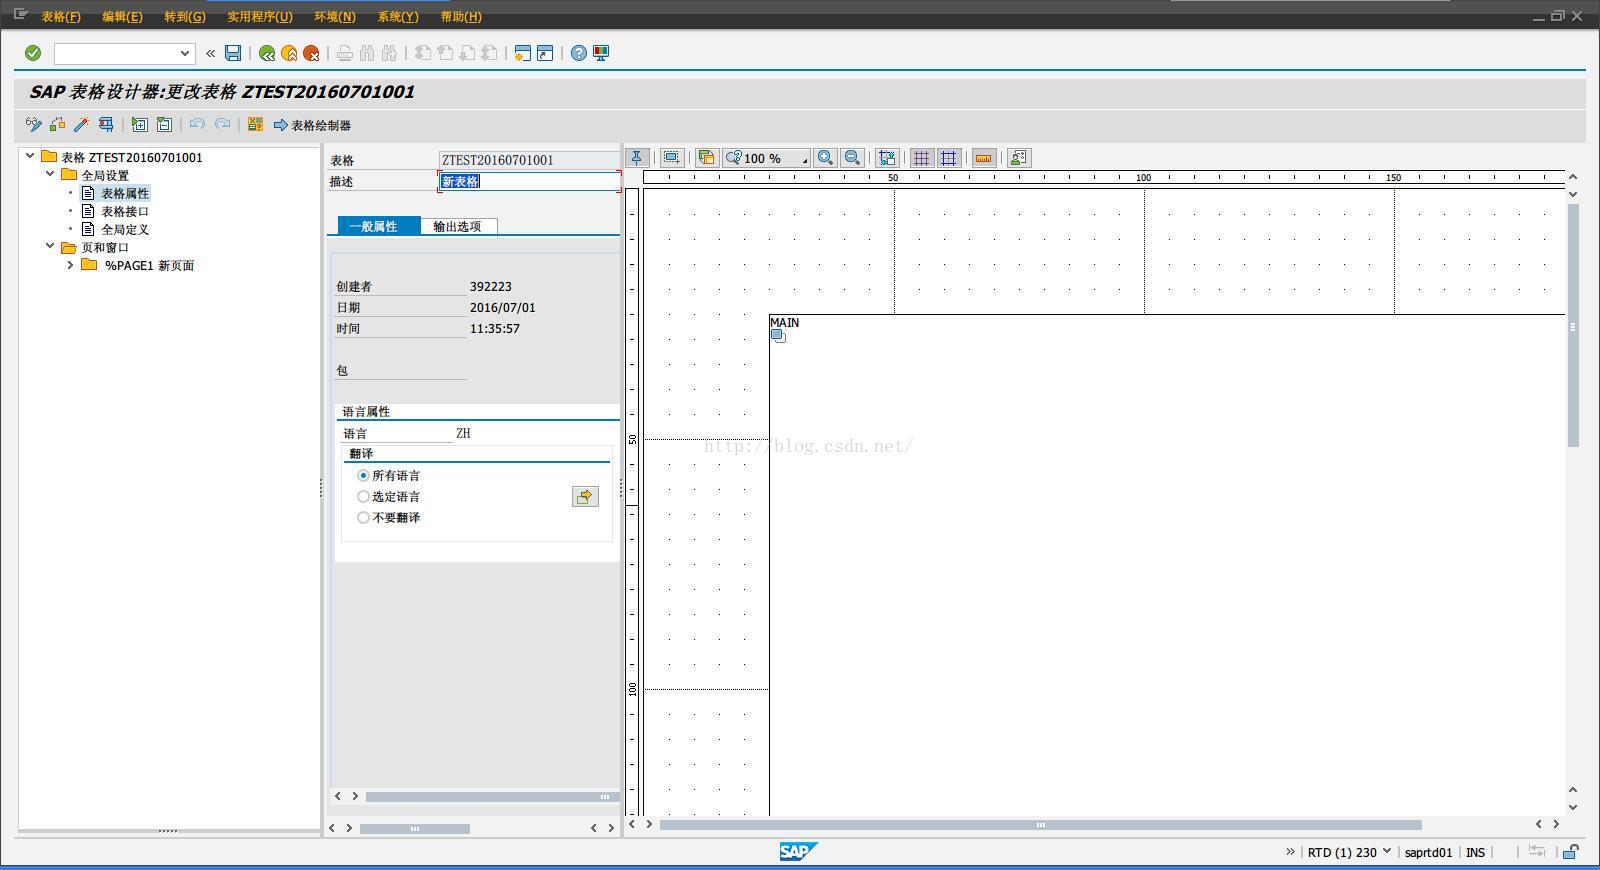Open the 系统(Y) menu
The height and width of the screenshot is (870, 1600).
398,17
